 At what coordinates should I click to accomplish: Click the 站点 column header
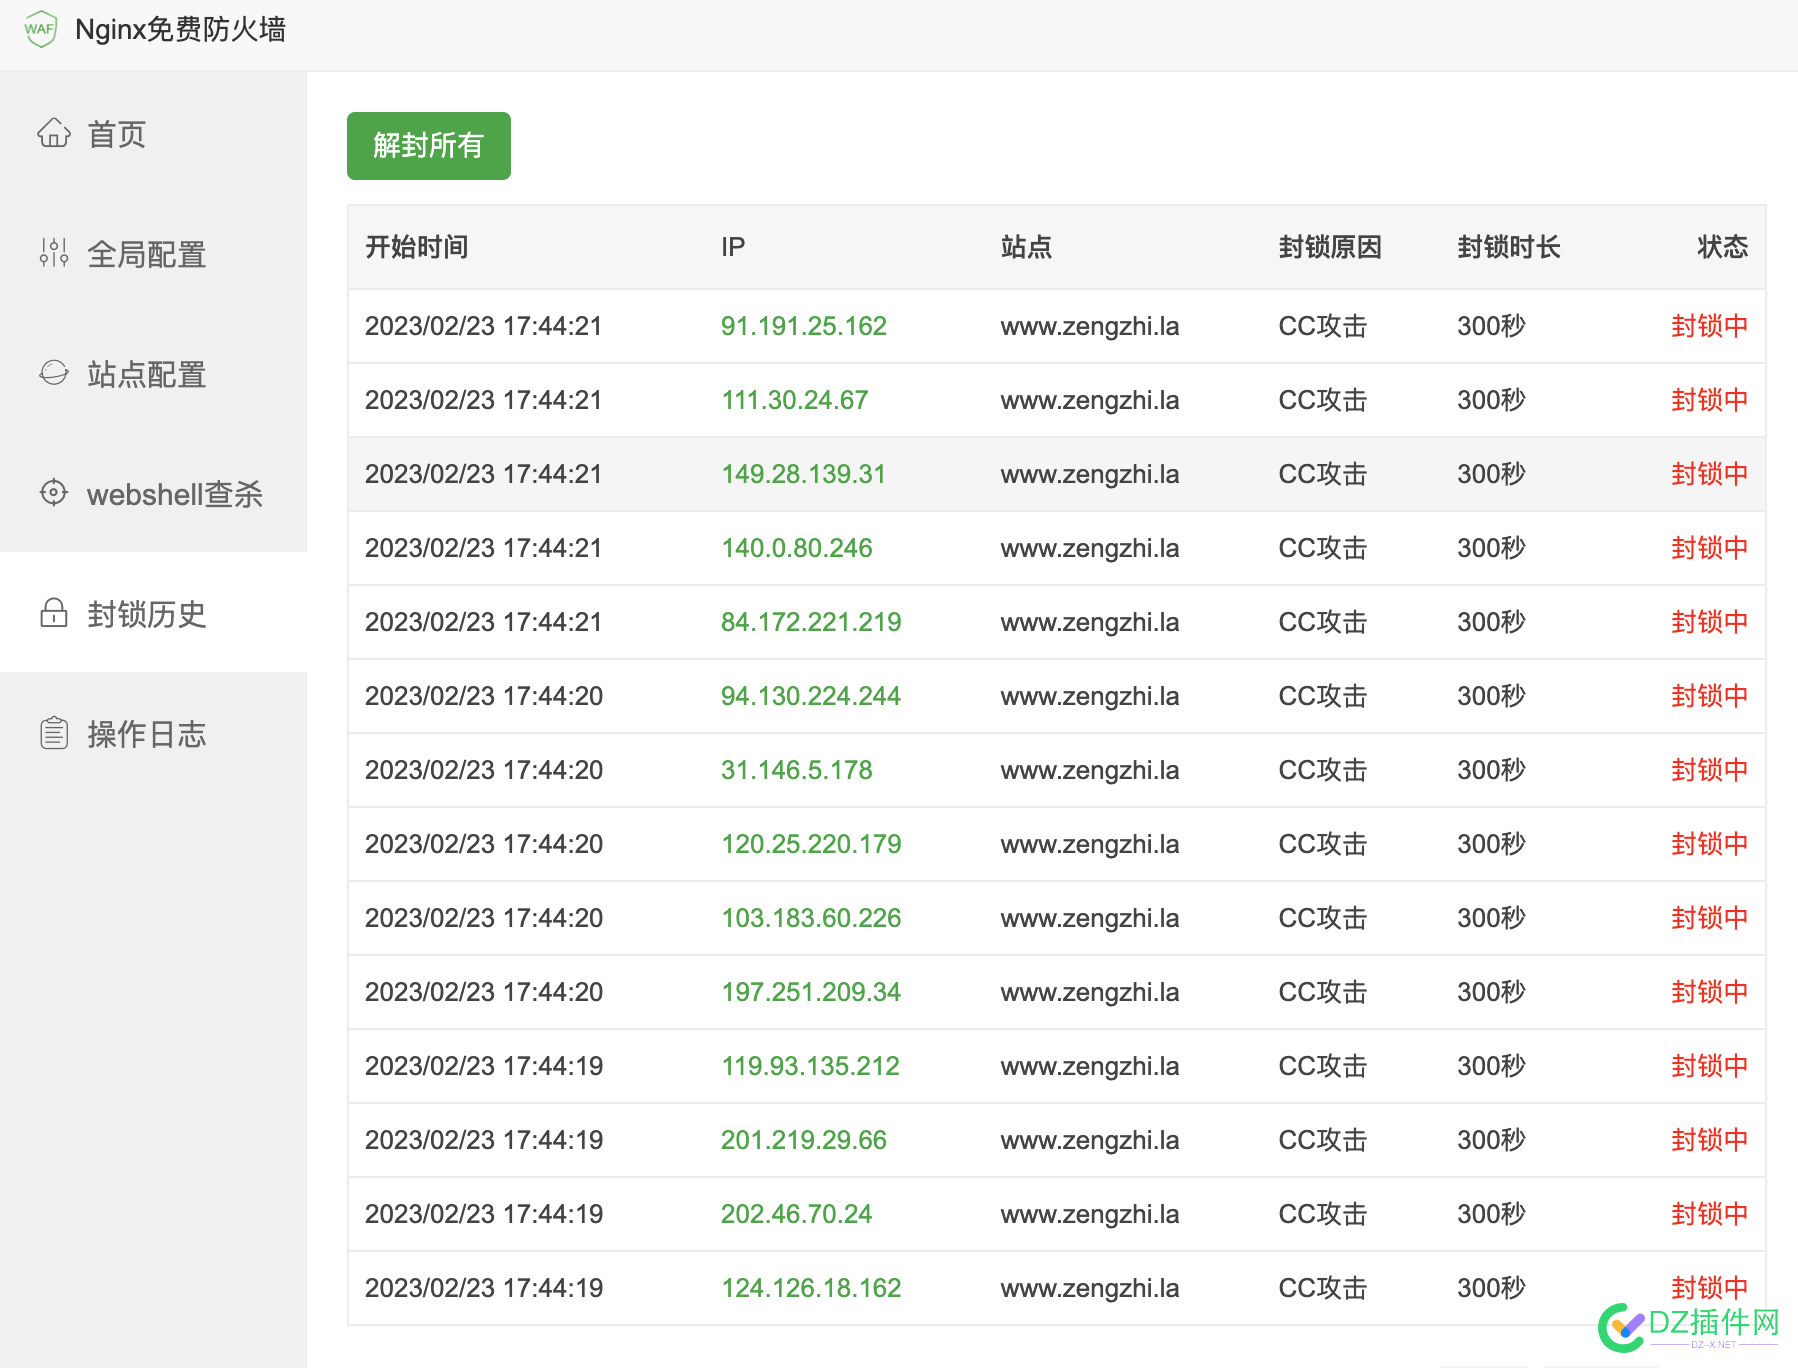pyautogui.click(x=1026, y=247)
